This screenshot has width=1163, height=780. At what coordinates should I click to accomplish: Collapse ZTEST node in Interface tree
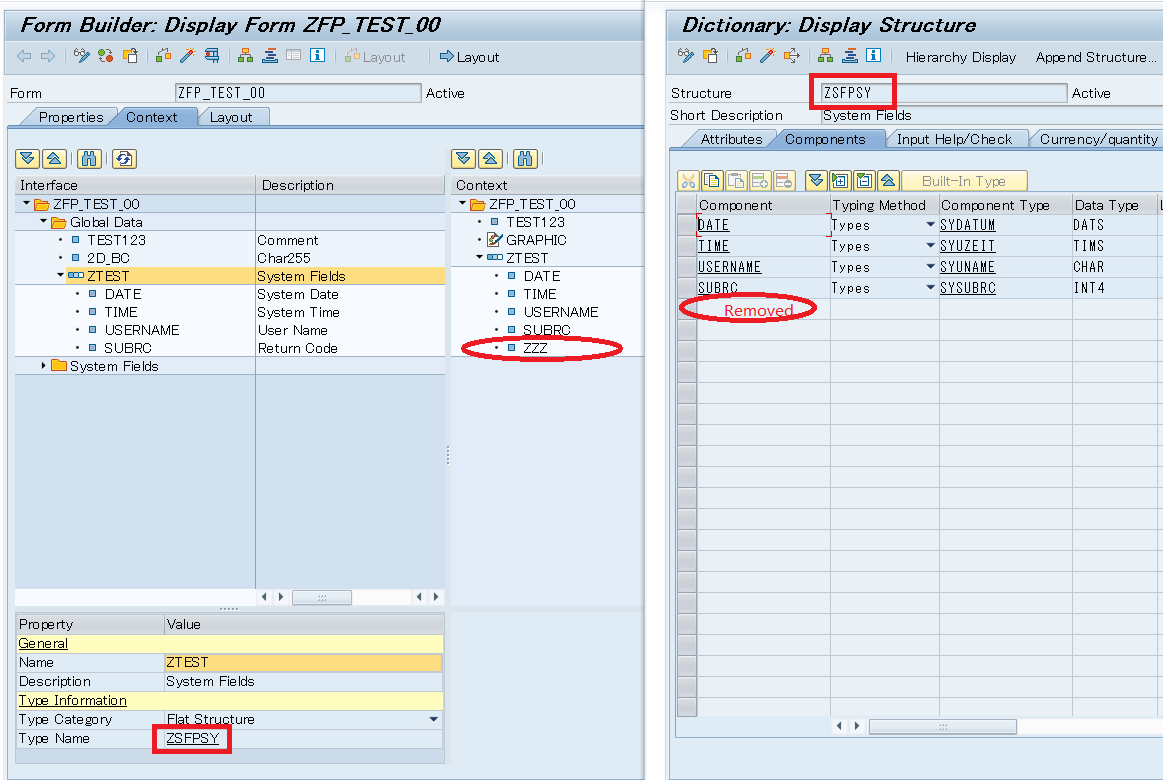61,275
